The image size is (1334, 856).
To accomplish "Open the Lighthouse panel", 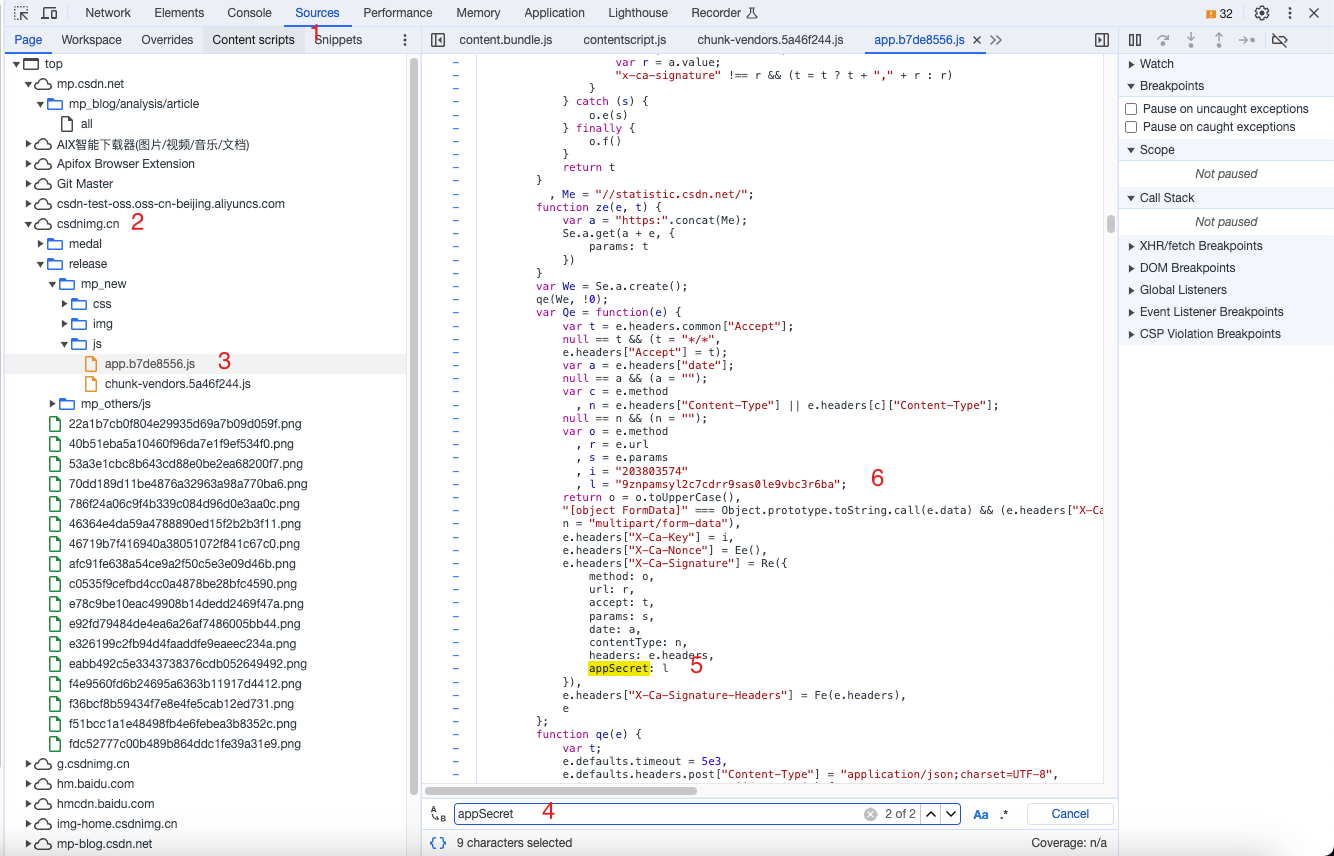I will click(x=638, y=13).
